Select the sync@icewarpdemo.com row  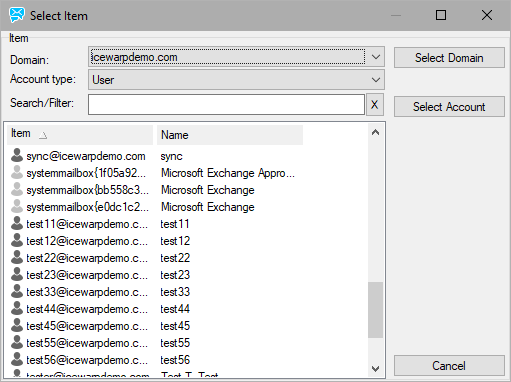pyautogui.click(x=86, y=156)
